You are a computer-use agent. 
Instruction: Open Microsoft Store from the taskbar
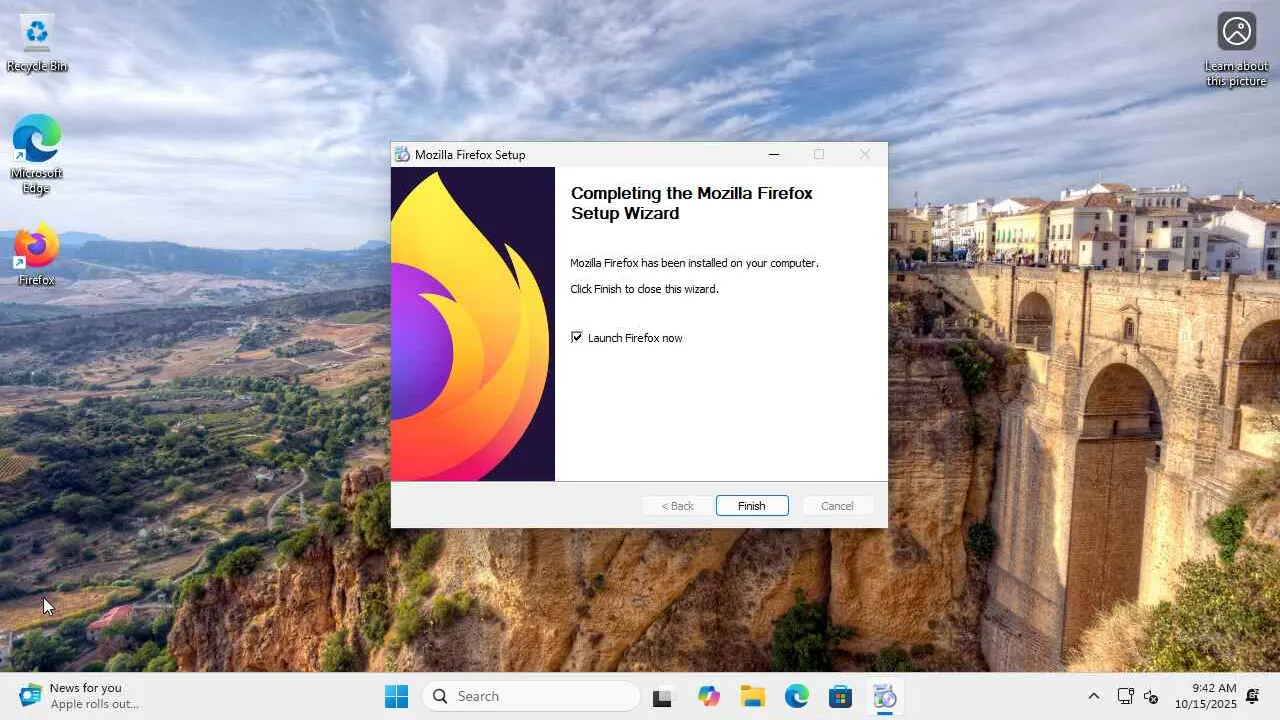pyautogui.click(x=841, y=696)
